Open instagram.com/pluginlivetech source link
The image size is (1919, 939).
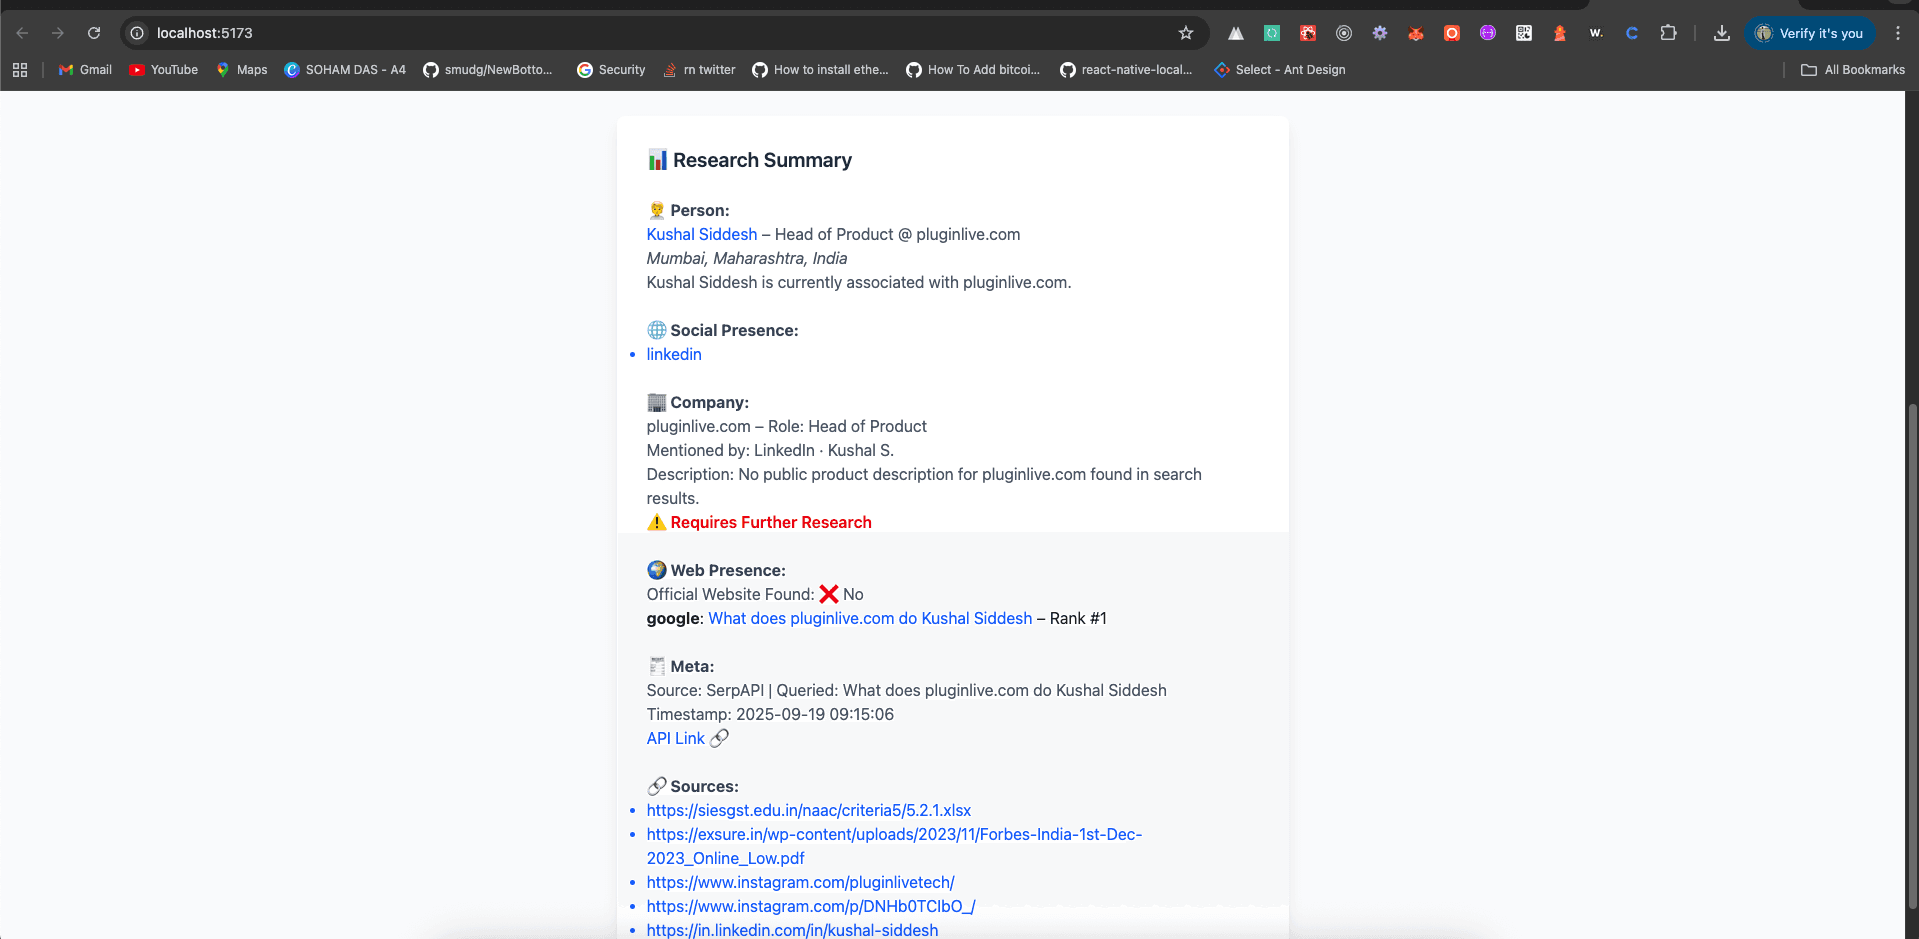(800, 882)
